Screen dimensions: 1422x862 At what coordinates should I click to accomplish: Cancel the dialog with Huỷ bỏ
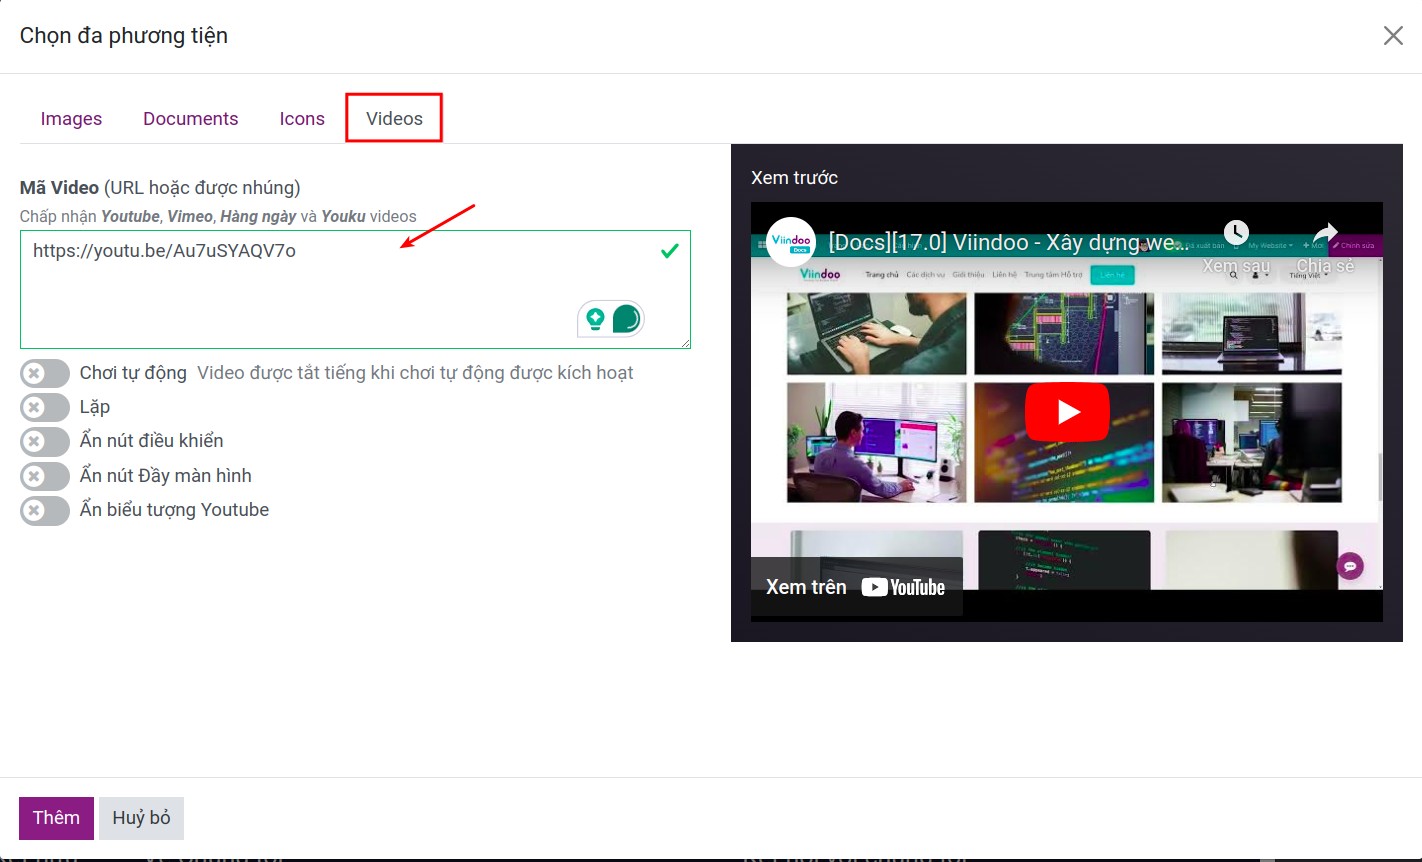click(x=141, y=818)
